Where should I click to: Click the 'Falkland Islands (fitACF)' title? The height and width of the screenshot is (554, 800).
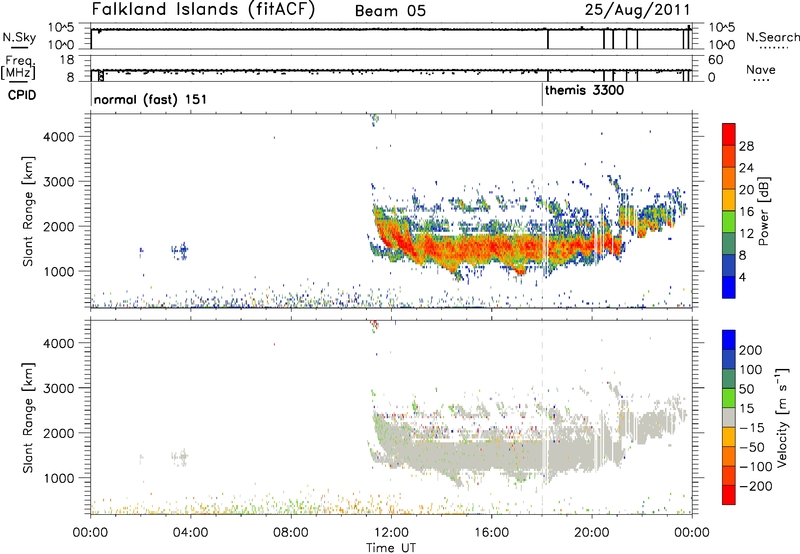(203, 10)
